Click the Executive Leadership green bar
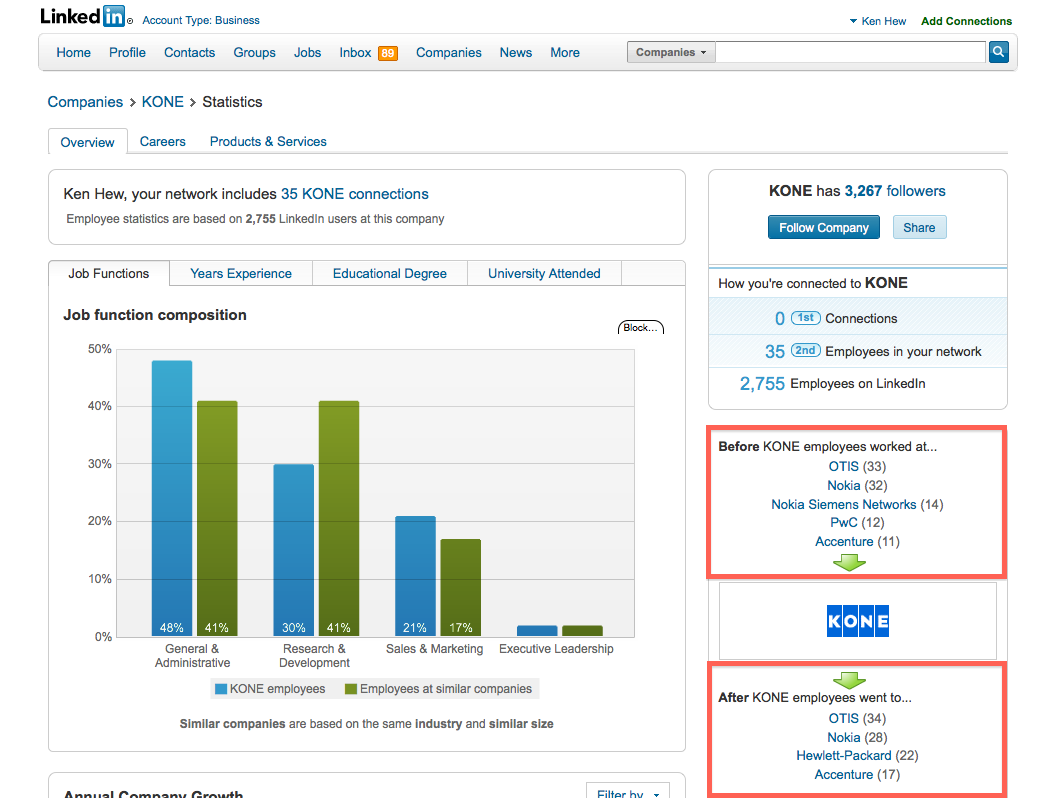 [x=582, y=630]
